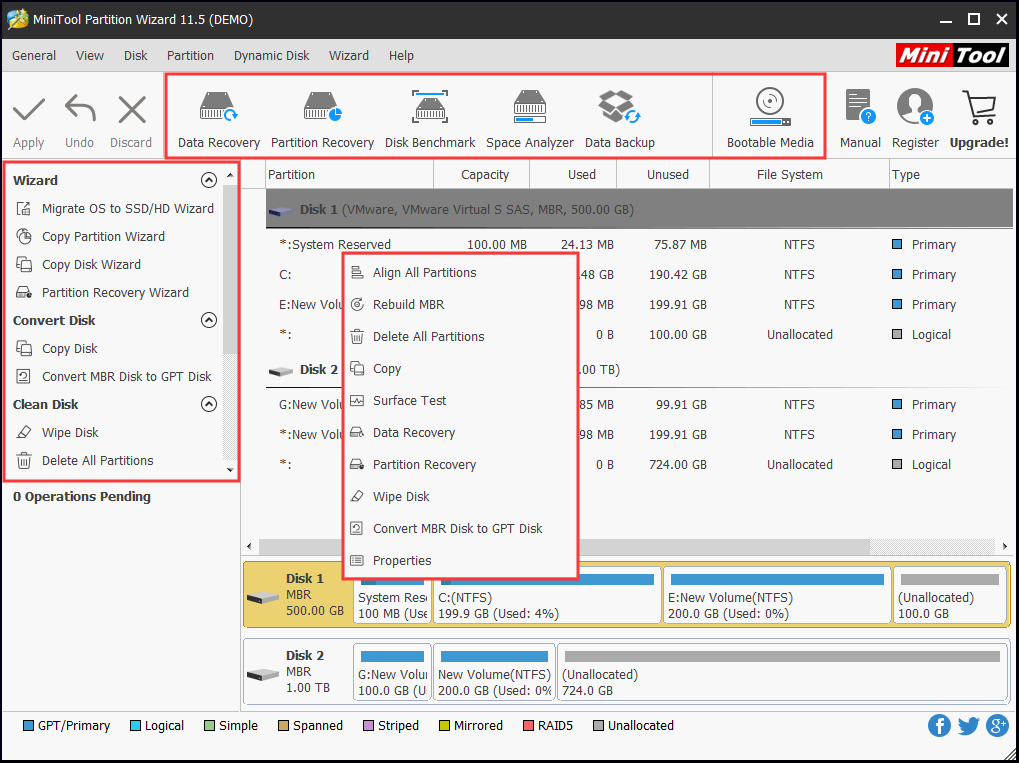Select the Disk 1 header row in list
The image size is (1019, 763).
point(639,209)
